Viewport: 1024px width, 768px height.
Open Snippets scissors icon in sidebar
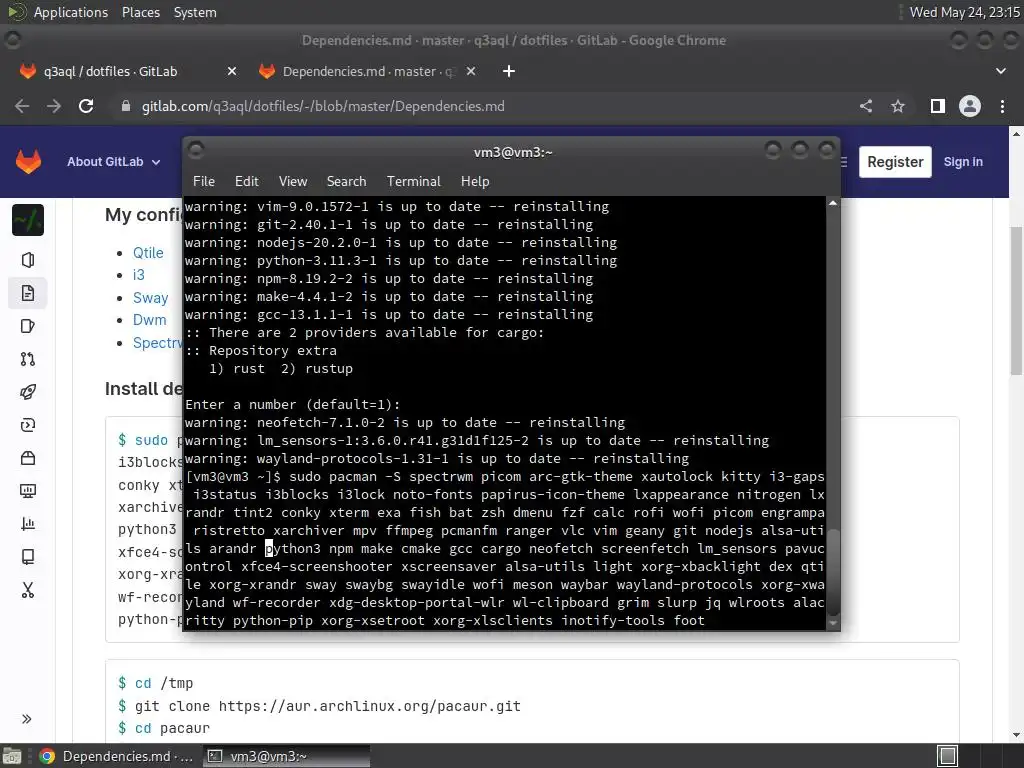click(27, 590)
